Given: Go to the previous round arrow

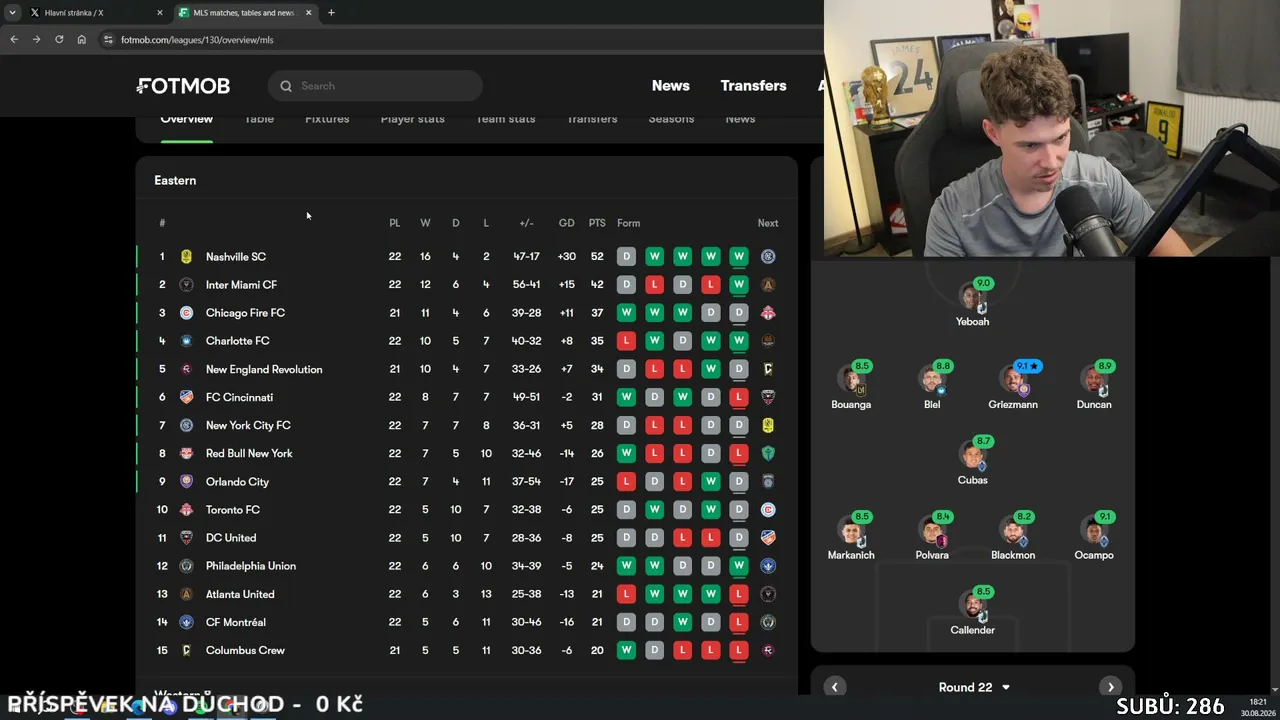Looking at the screenshot, I should coord(835,687).
